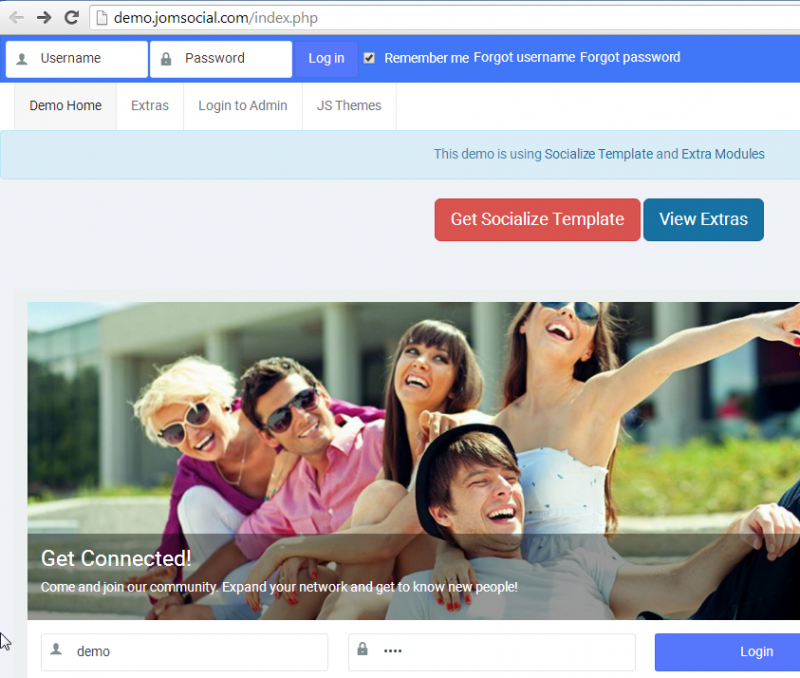
Task: Toggle the Remember me checkbox
Action: click(369, 58)
